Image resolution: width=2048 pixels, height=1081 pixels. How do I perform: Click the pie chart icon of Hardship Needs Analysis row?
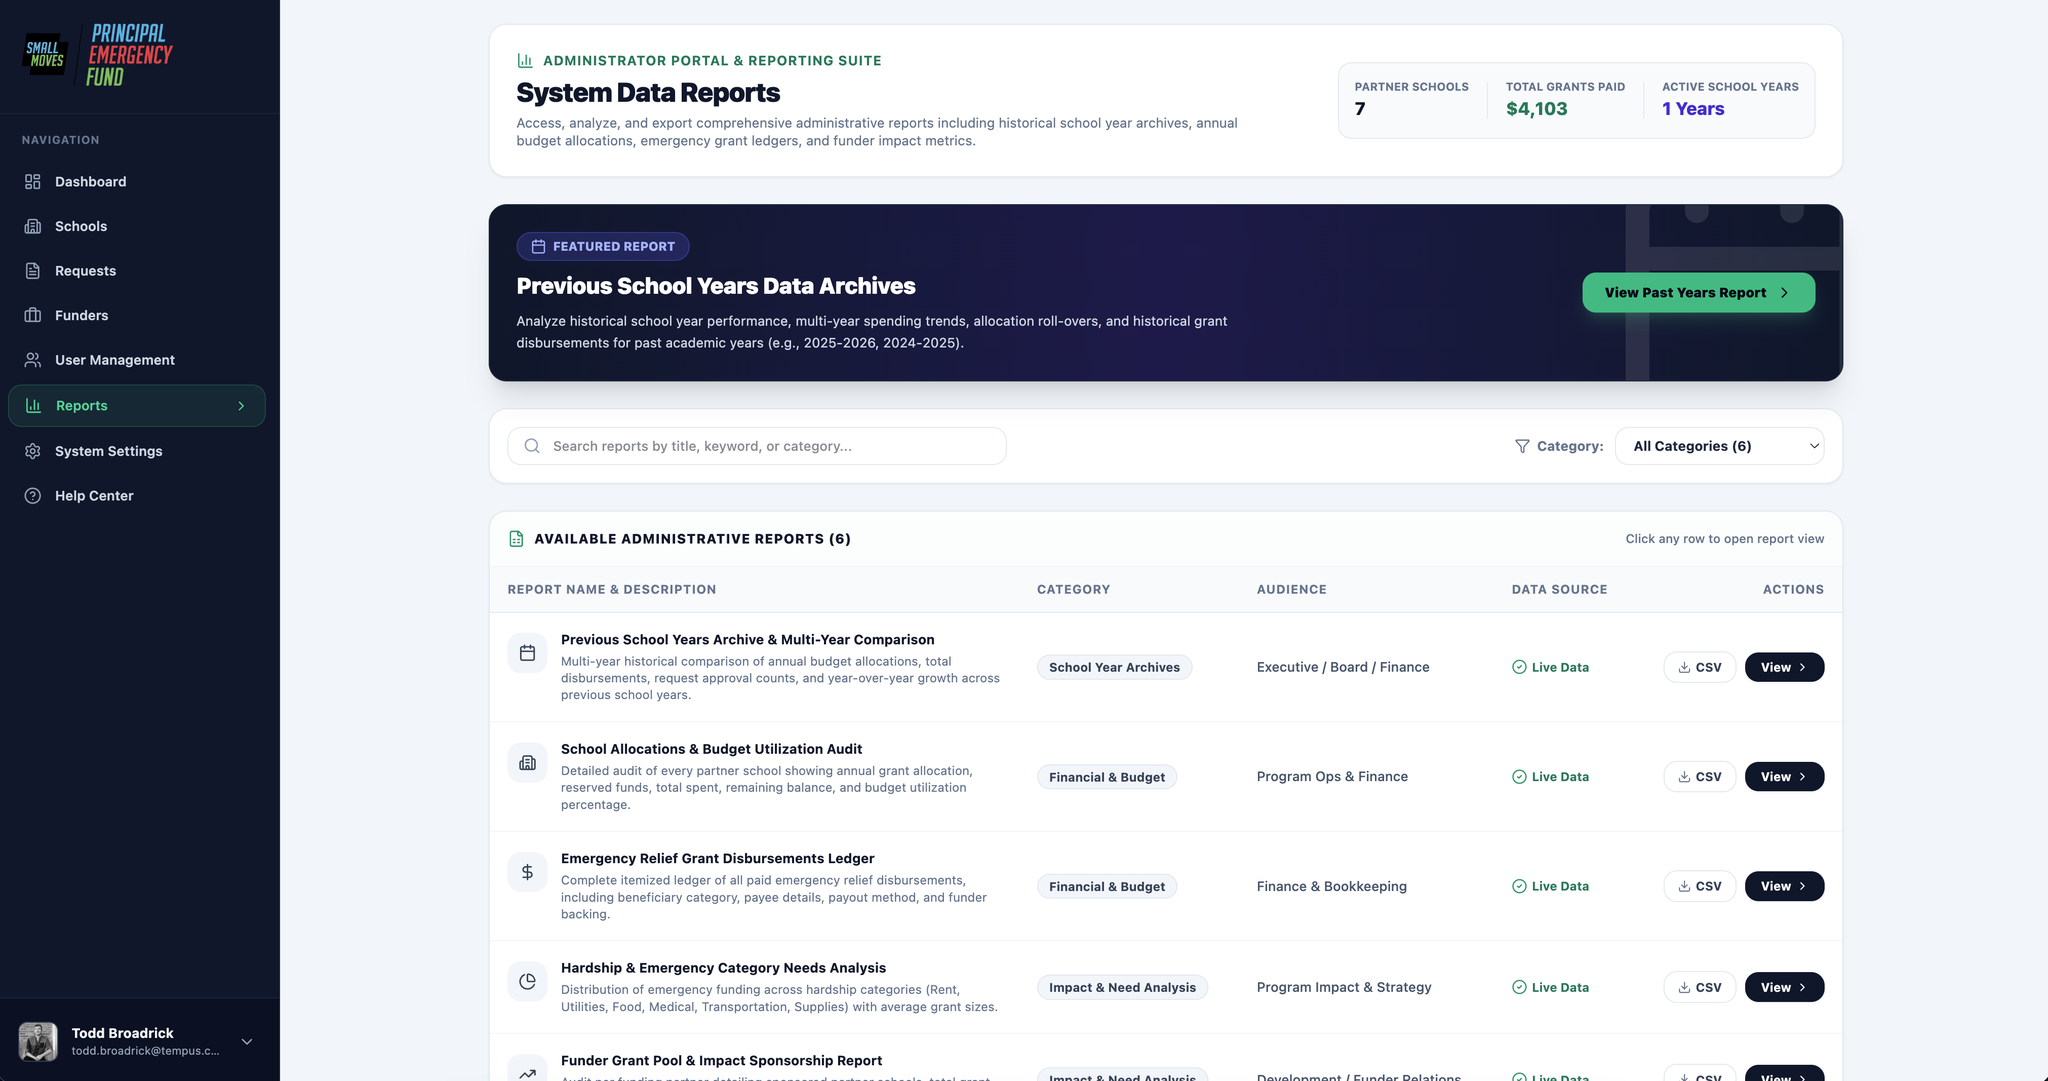(x=527, y=982)
